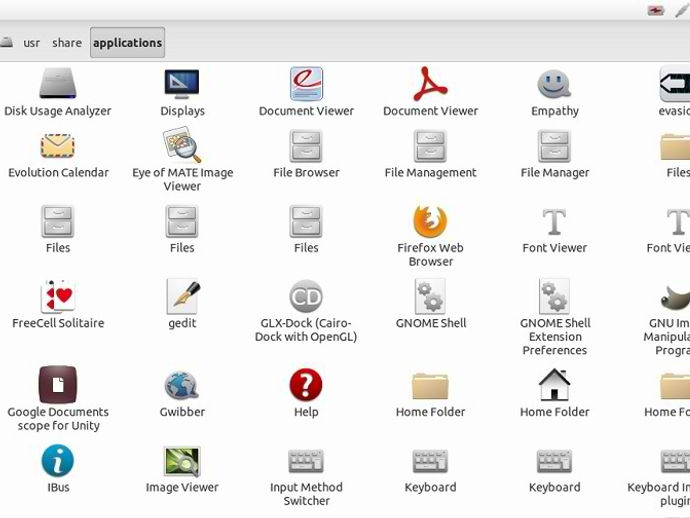Screen dimensions: 690x518
Task: Click the battery indicator in top panel
Action: pos(656,11)
